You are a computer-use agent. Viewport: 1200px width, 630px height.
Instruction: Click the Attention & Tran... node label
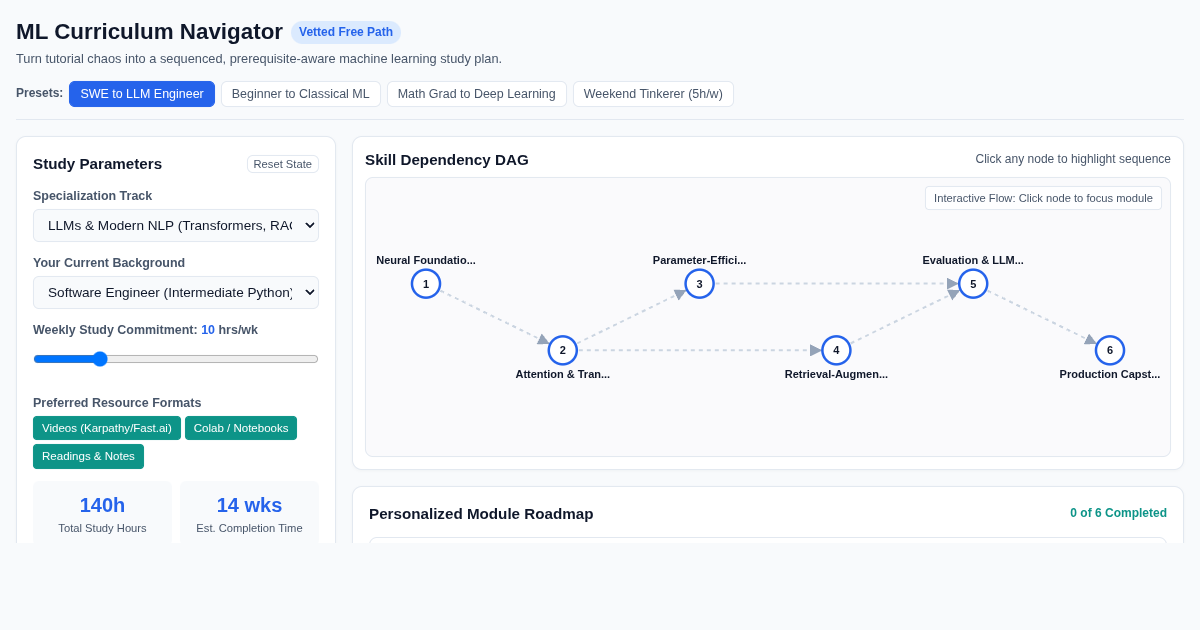point(563,374)
